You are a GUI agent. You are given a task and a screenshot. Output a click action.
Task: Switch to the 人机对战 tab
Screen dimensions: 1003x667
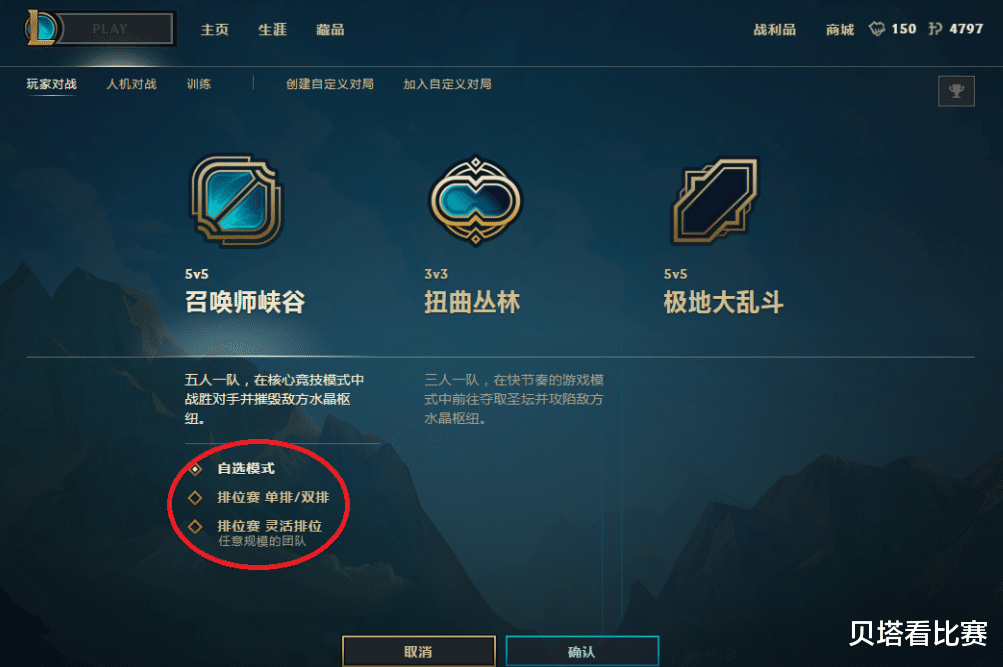pyautogui.click(x=131, y=84)
